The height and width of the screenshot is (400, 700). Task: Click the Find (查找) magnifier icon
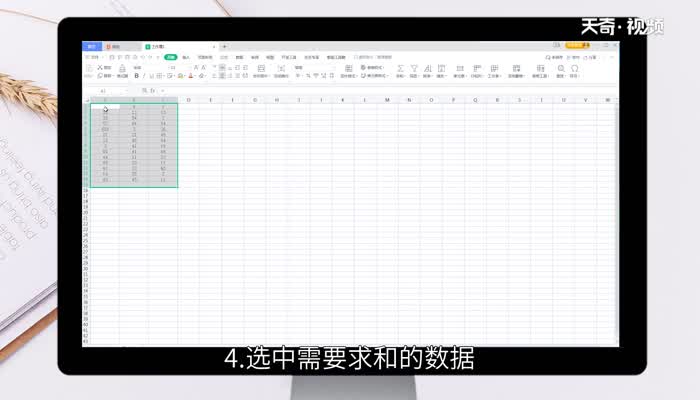point(561,68)
